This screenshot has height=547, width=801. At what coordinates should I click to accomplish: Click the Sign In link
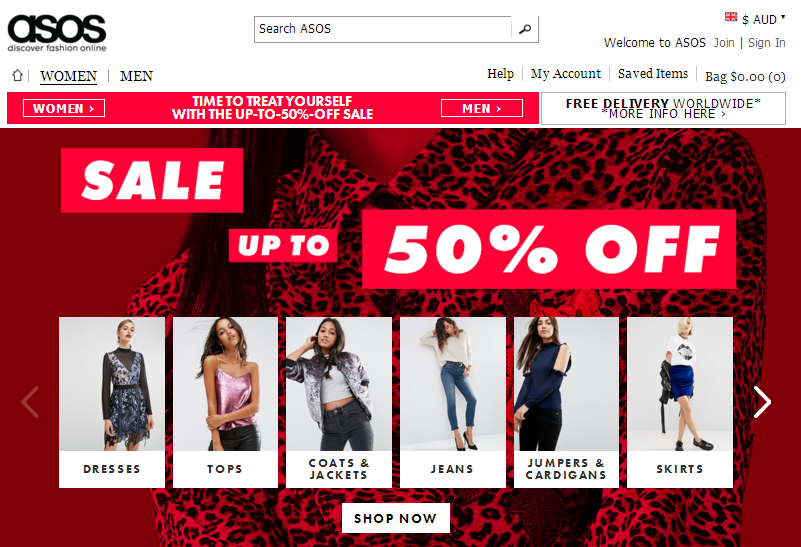767,43
